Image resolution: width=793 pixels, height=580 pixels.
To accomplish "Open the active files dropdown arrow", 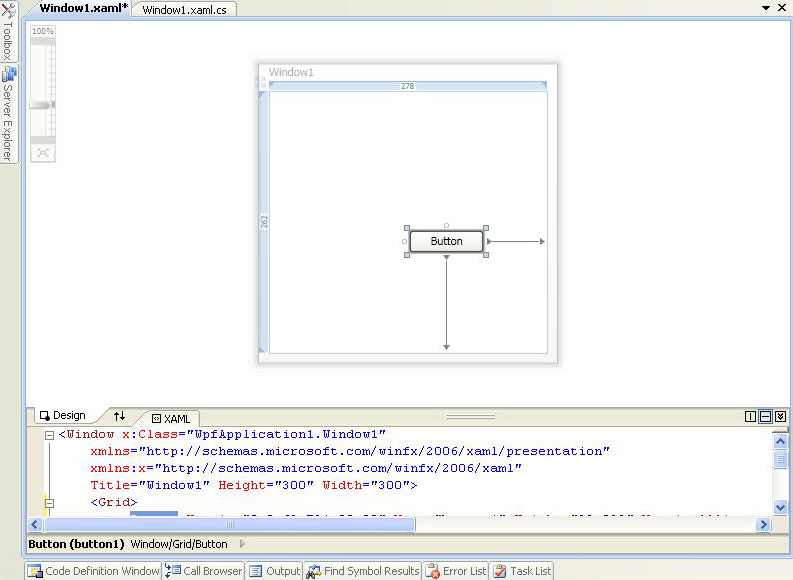I will tap(766, 8).
